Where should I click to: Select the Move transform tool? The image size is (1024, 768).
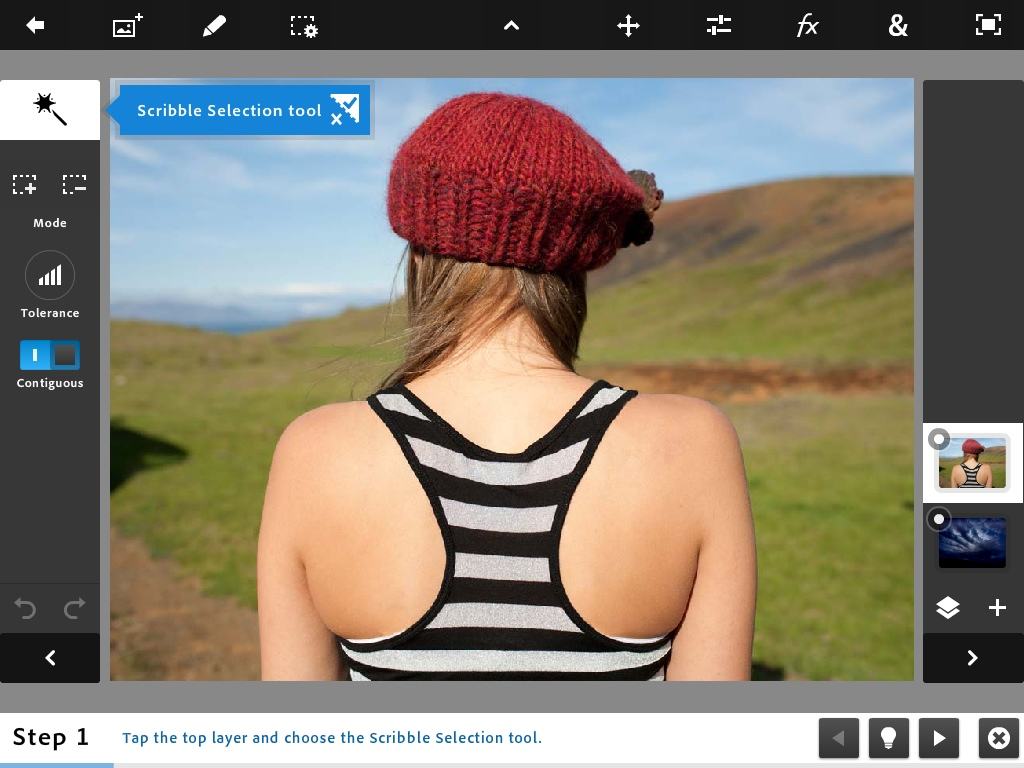[x=628, y=25]
